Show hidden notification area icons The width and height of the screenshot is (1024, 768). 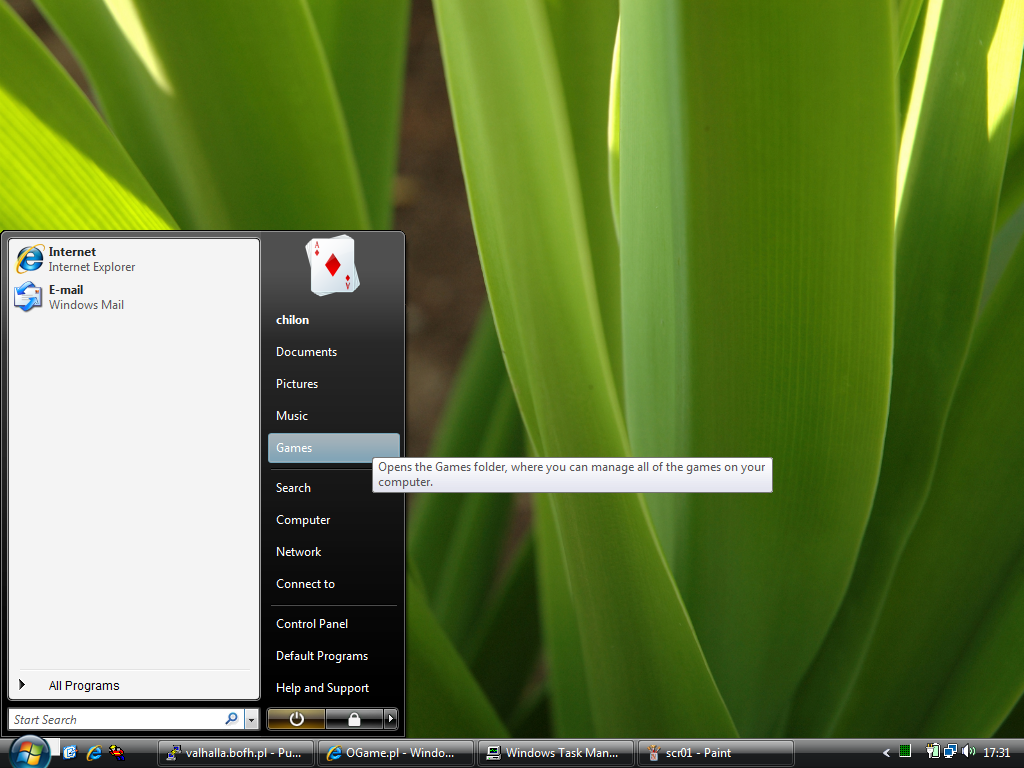[x=886, y=752]
